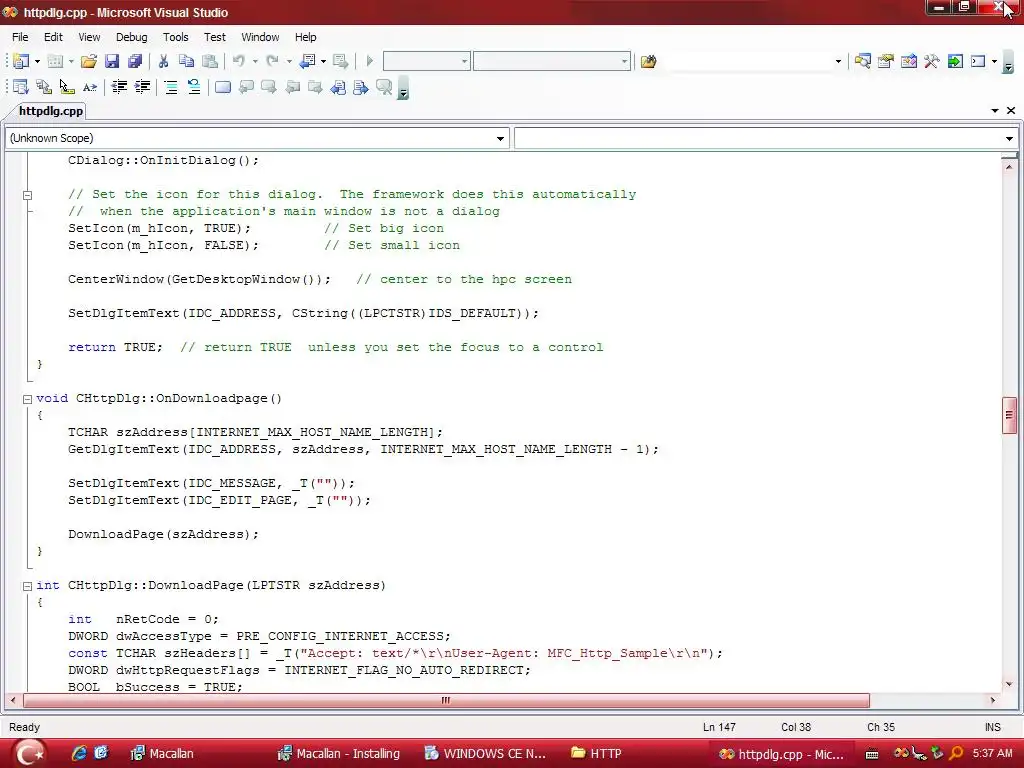The height and width of the screenshot is (768, 1024).
Task: Switch to WINDOWS CE N... taskbar button
Action: pos(485,753)
